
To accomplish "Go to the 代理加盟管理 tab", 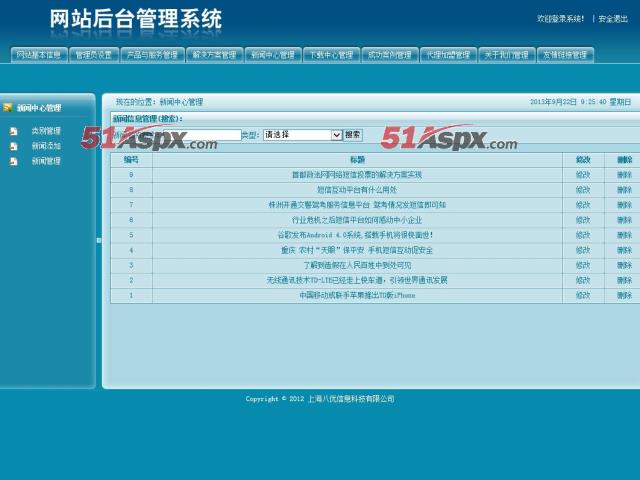I will pos(448,55).
